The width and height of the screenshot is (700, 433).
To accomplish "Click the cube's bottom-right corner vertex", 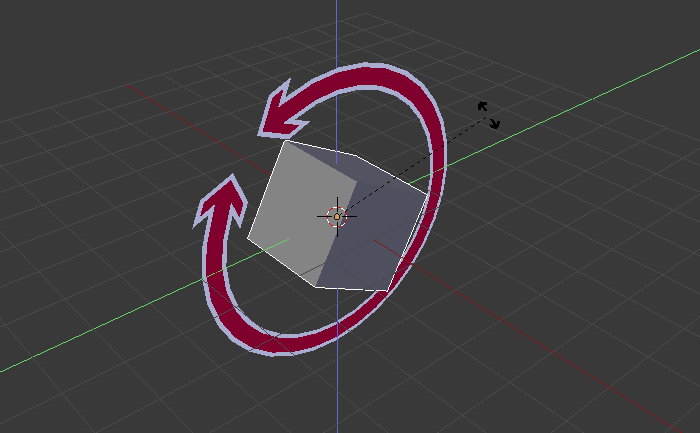I will (x=387, y=291).
